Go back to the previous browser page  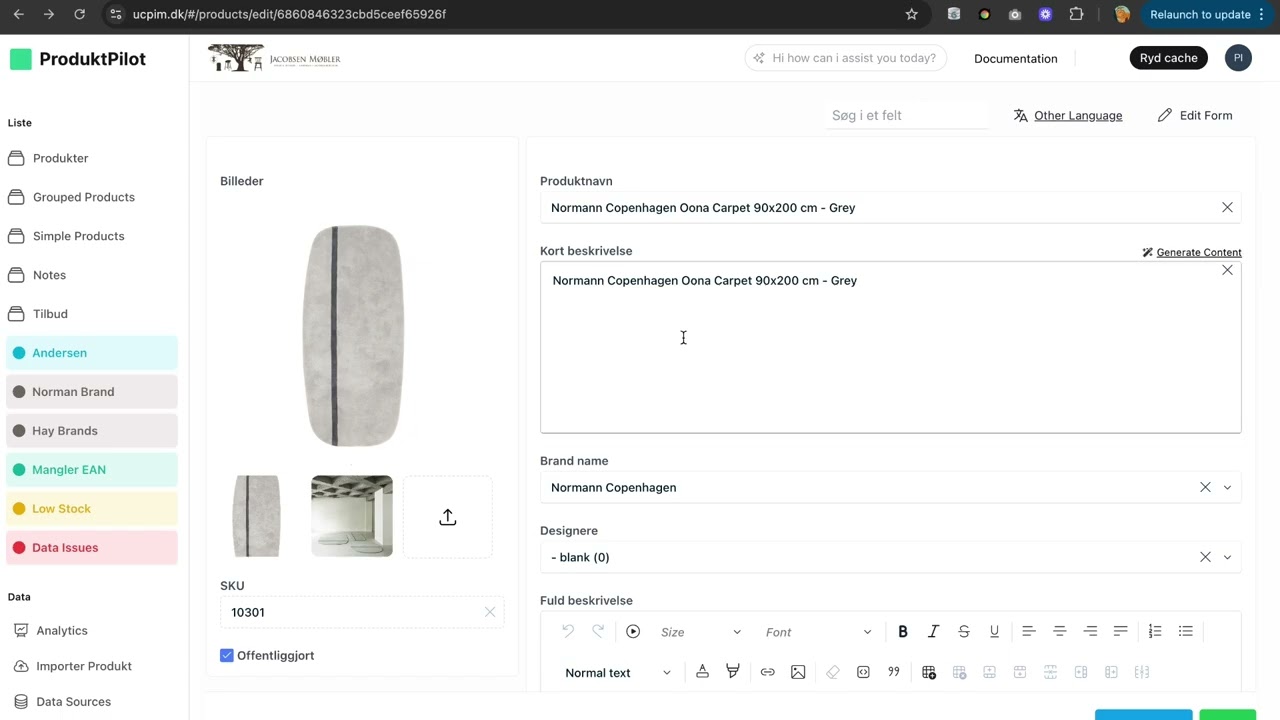click(x=18, y=14)
